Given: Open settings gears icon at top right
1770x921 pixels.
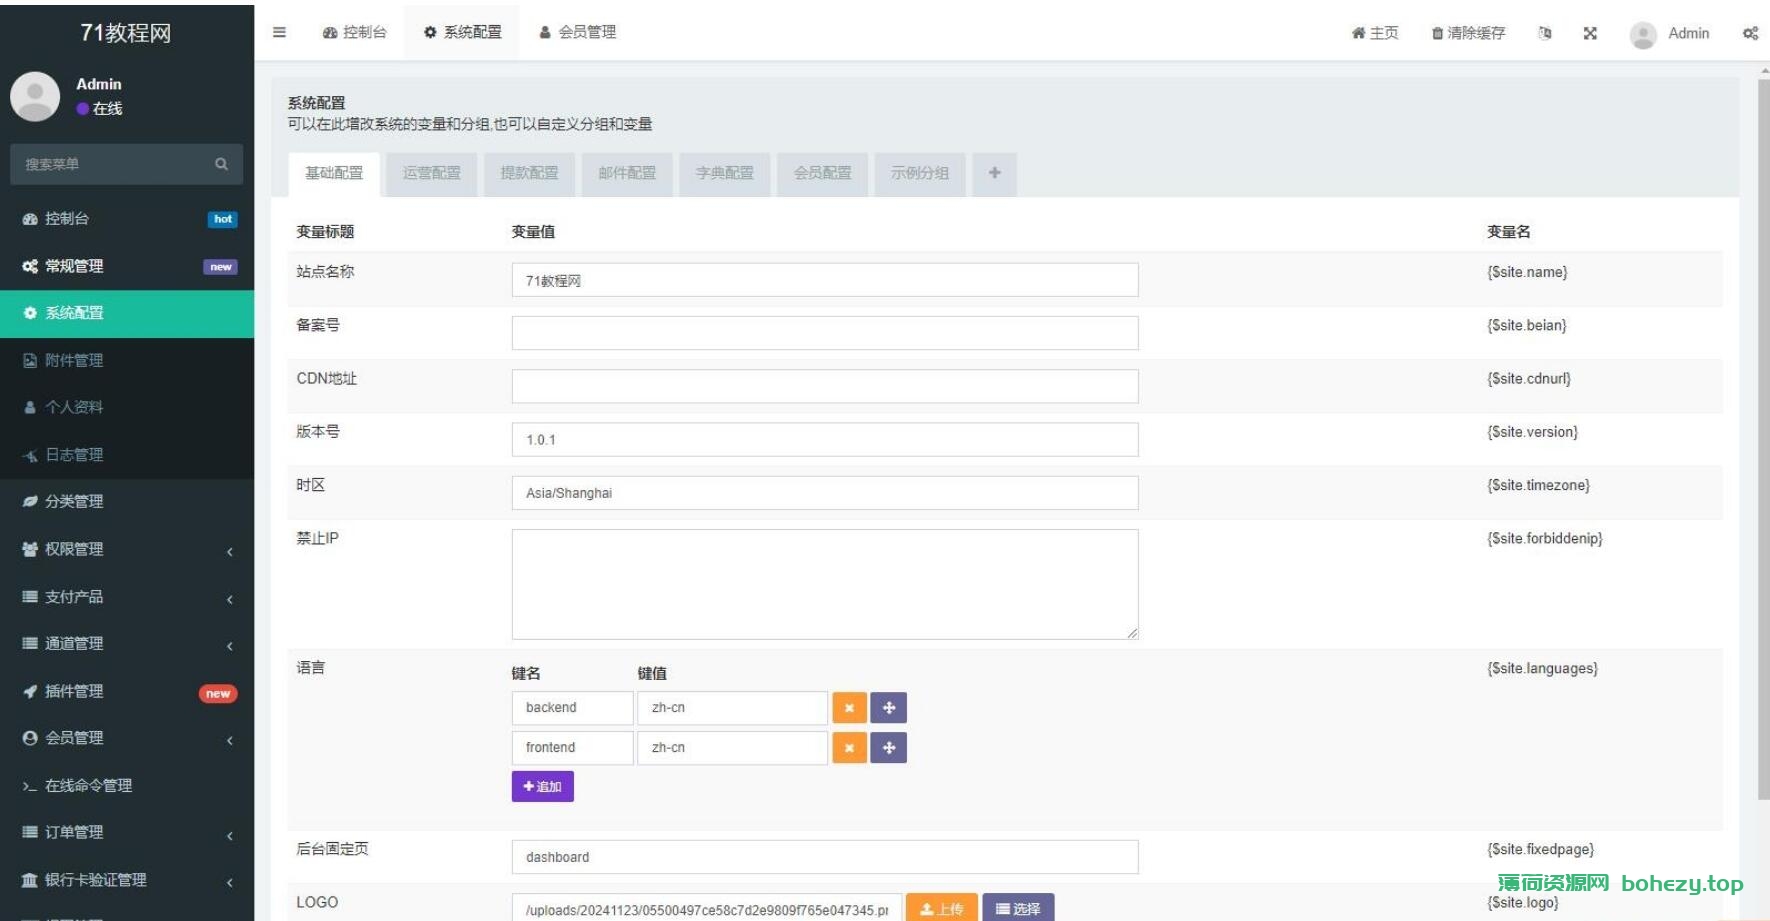Looking at the screenshot, I should click(x=1750, y=33).
